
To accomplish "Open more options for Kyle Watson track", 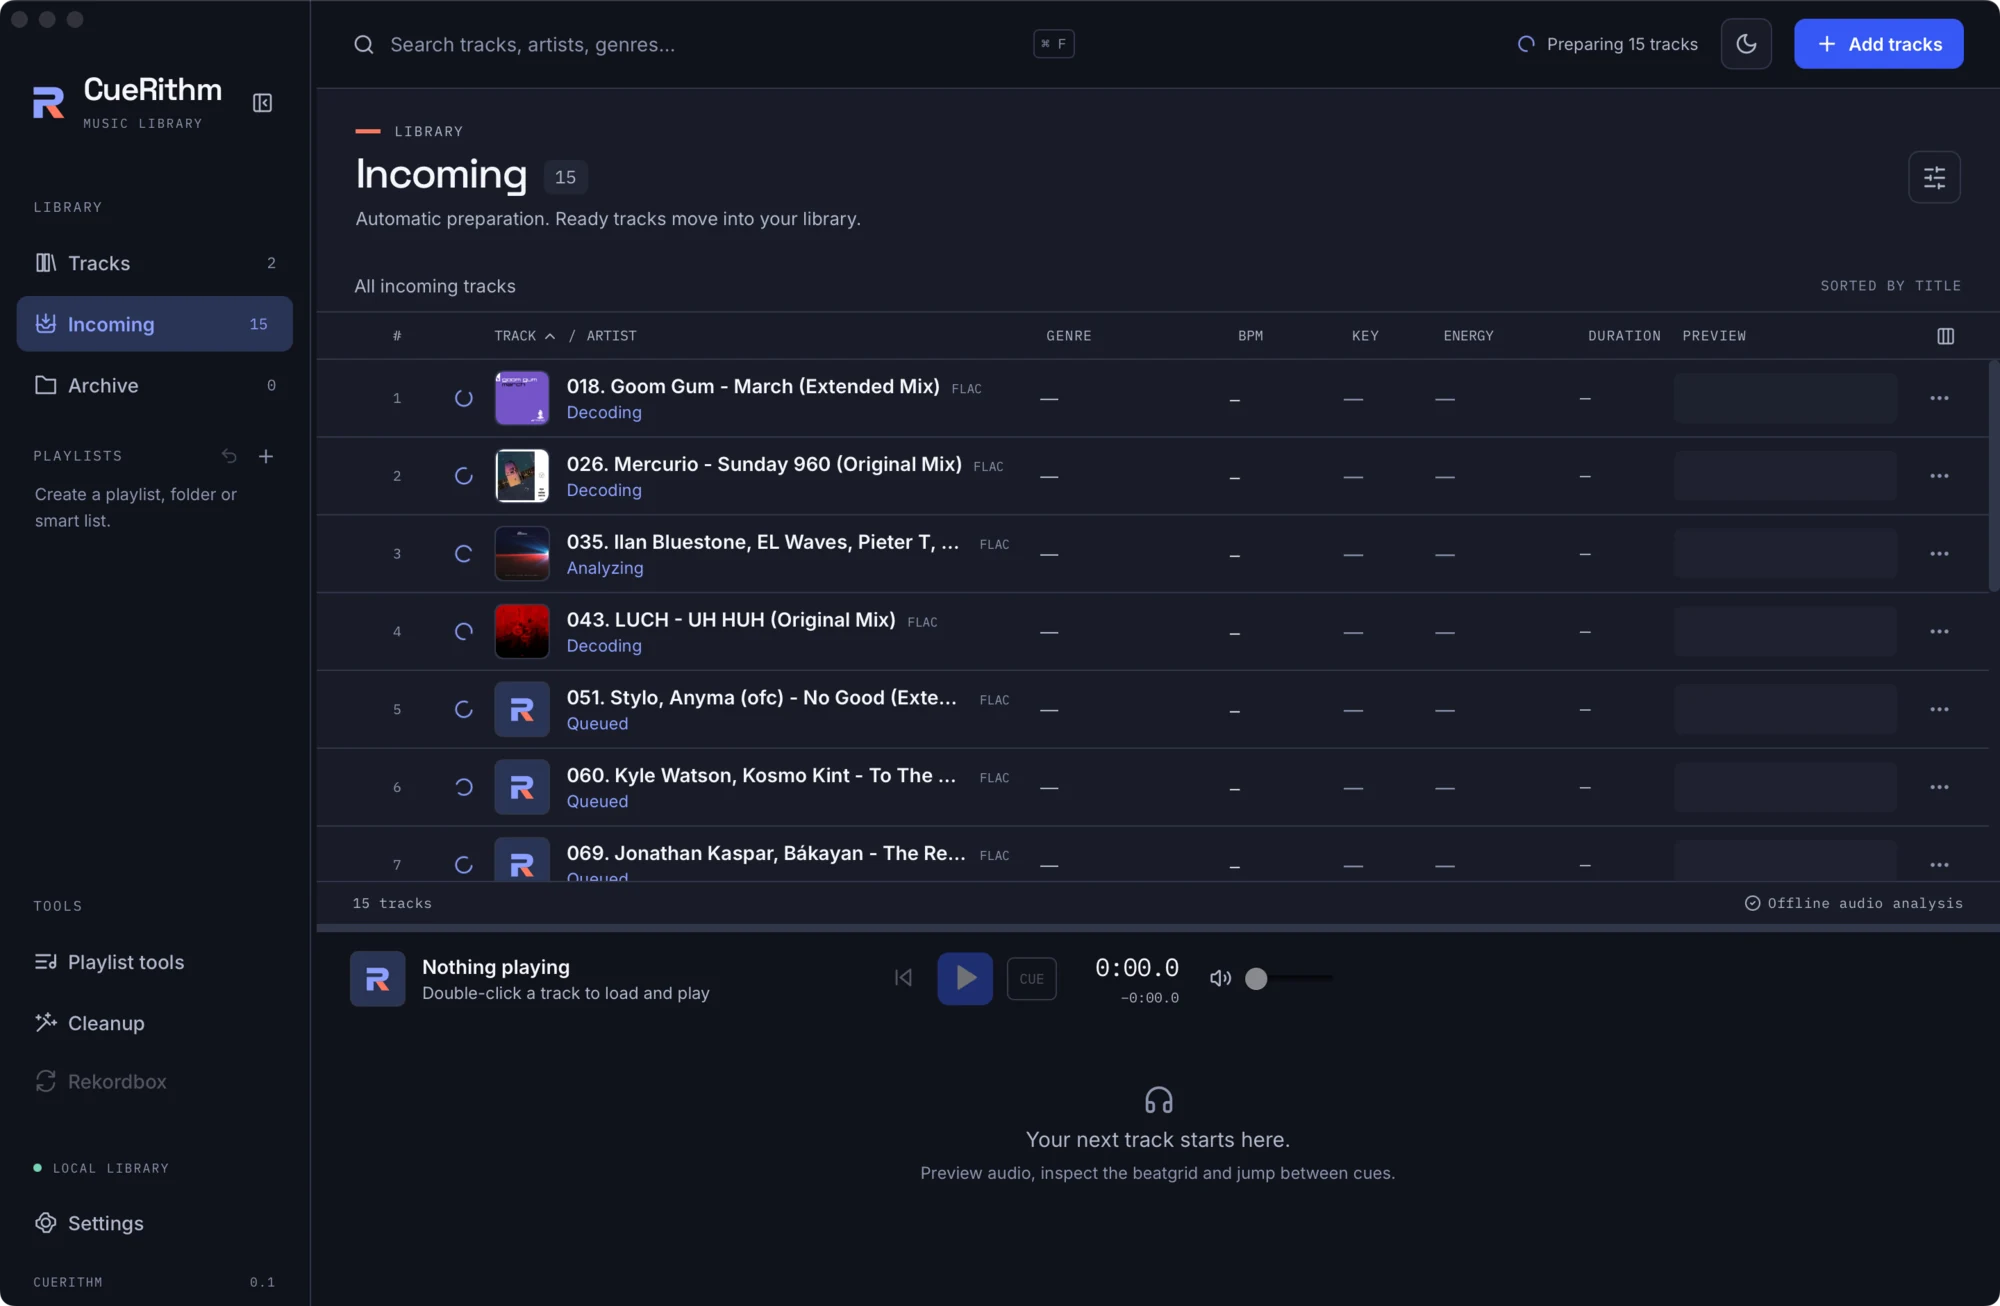I will [x=1939, y=787].
